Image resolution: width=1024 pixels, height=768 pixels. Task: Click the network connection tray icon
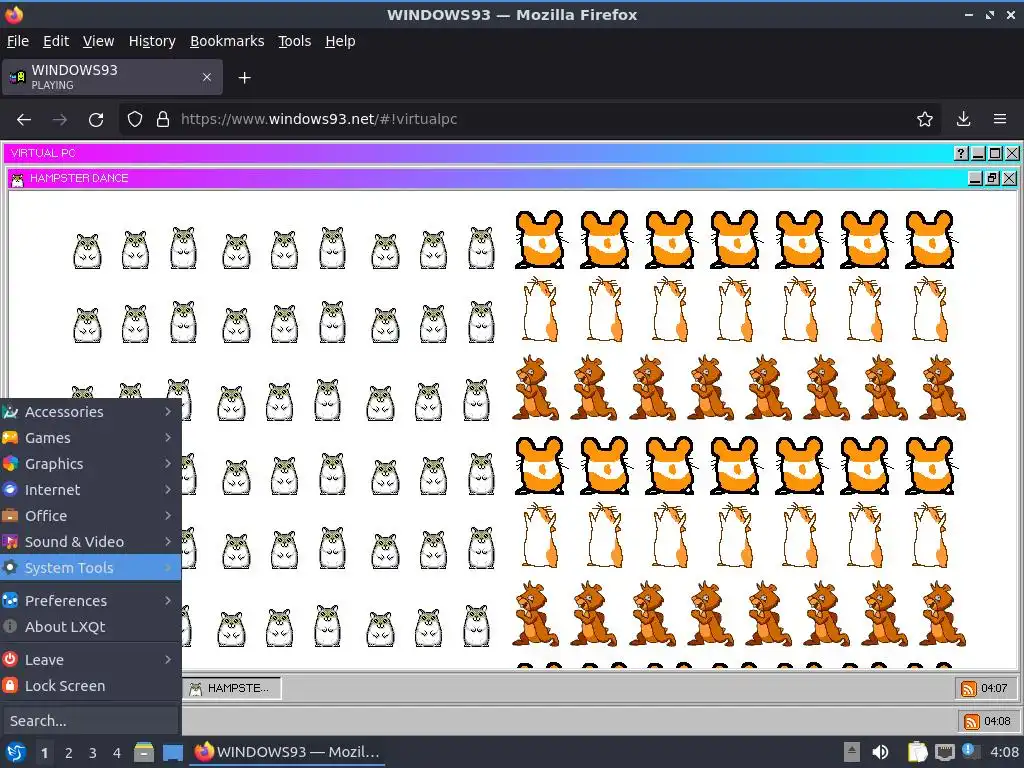point(944,752)
